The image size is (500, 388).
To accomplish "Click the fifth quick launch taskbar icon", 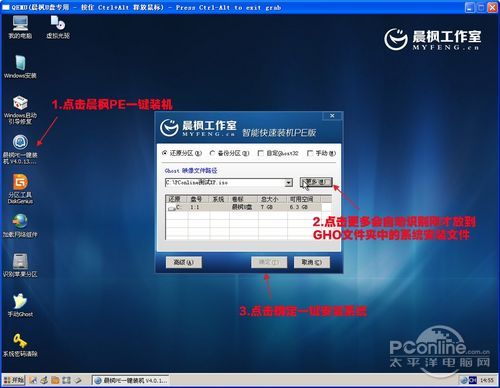I will point(77,380).
